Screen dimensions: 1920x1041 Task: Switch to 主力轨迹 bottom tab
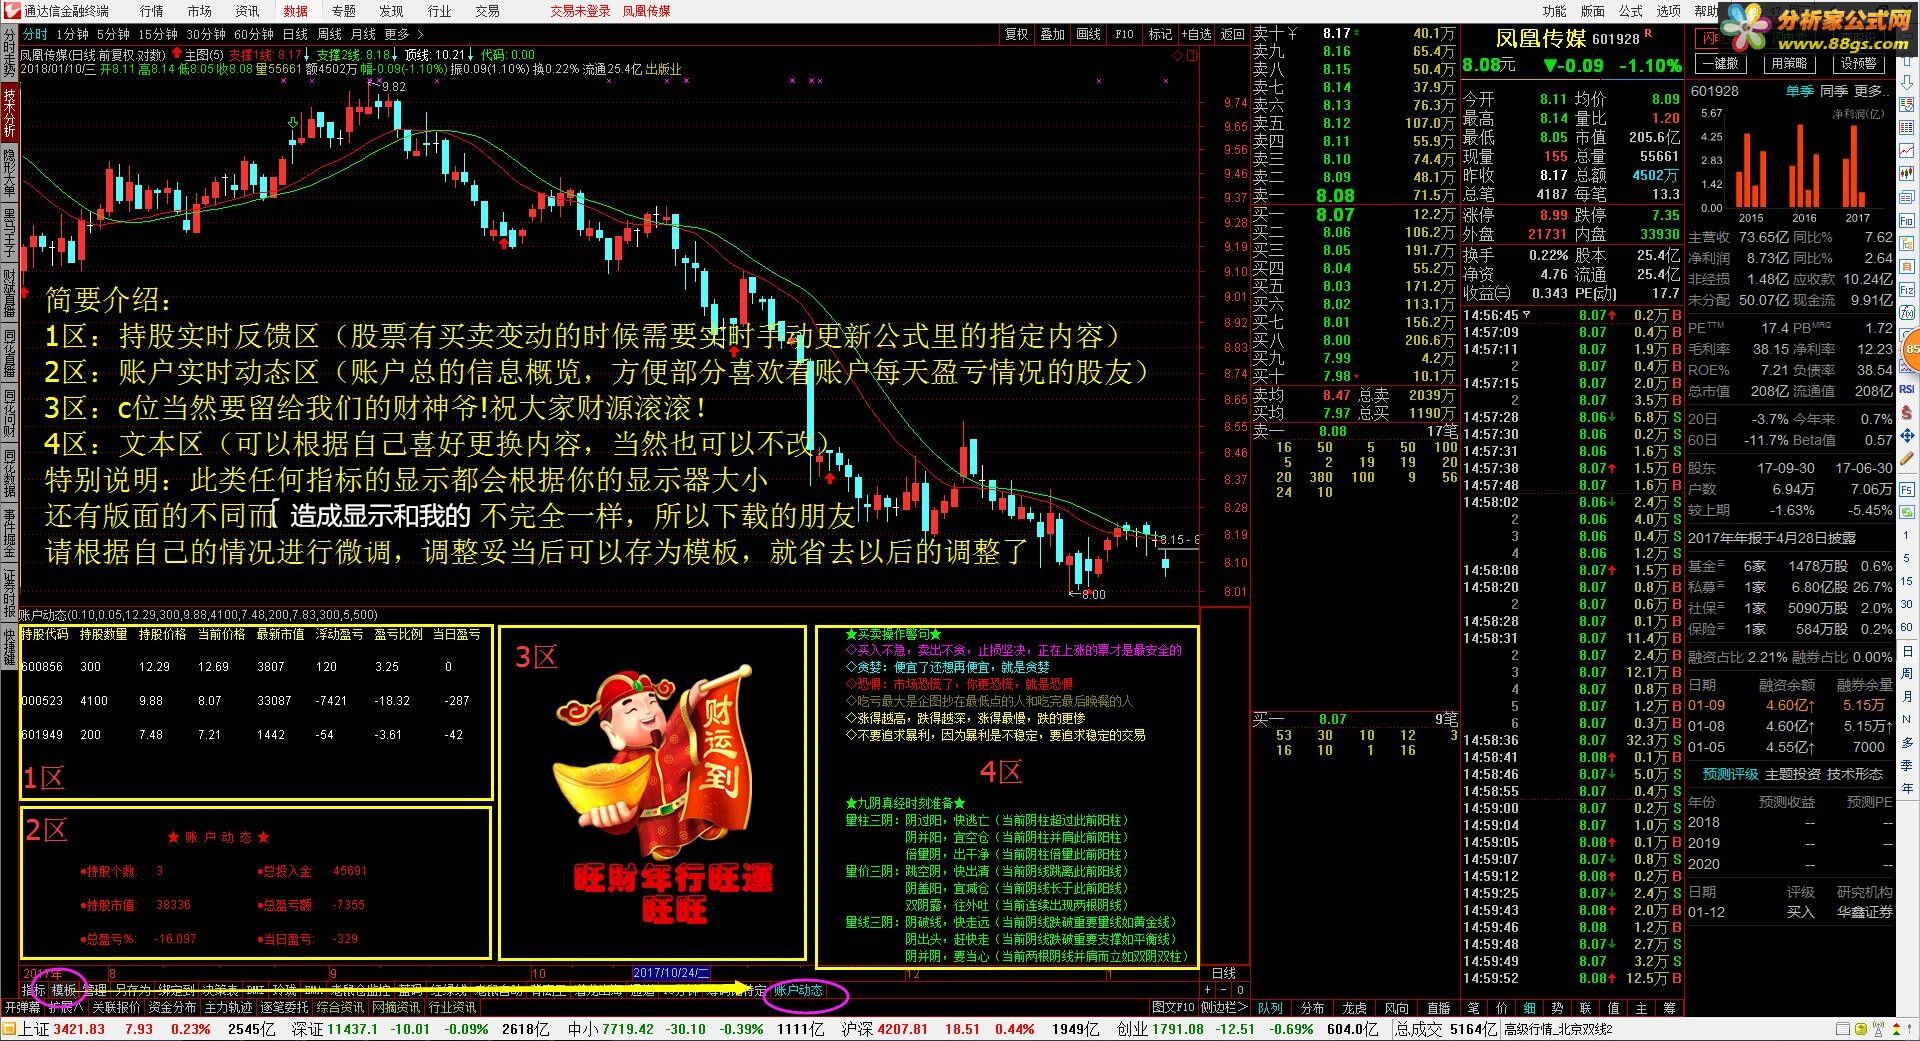(x=229, y=1007)
